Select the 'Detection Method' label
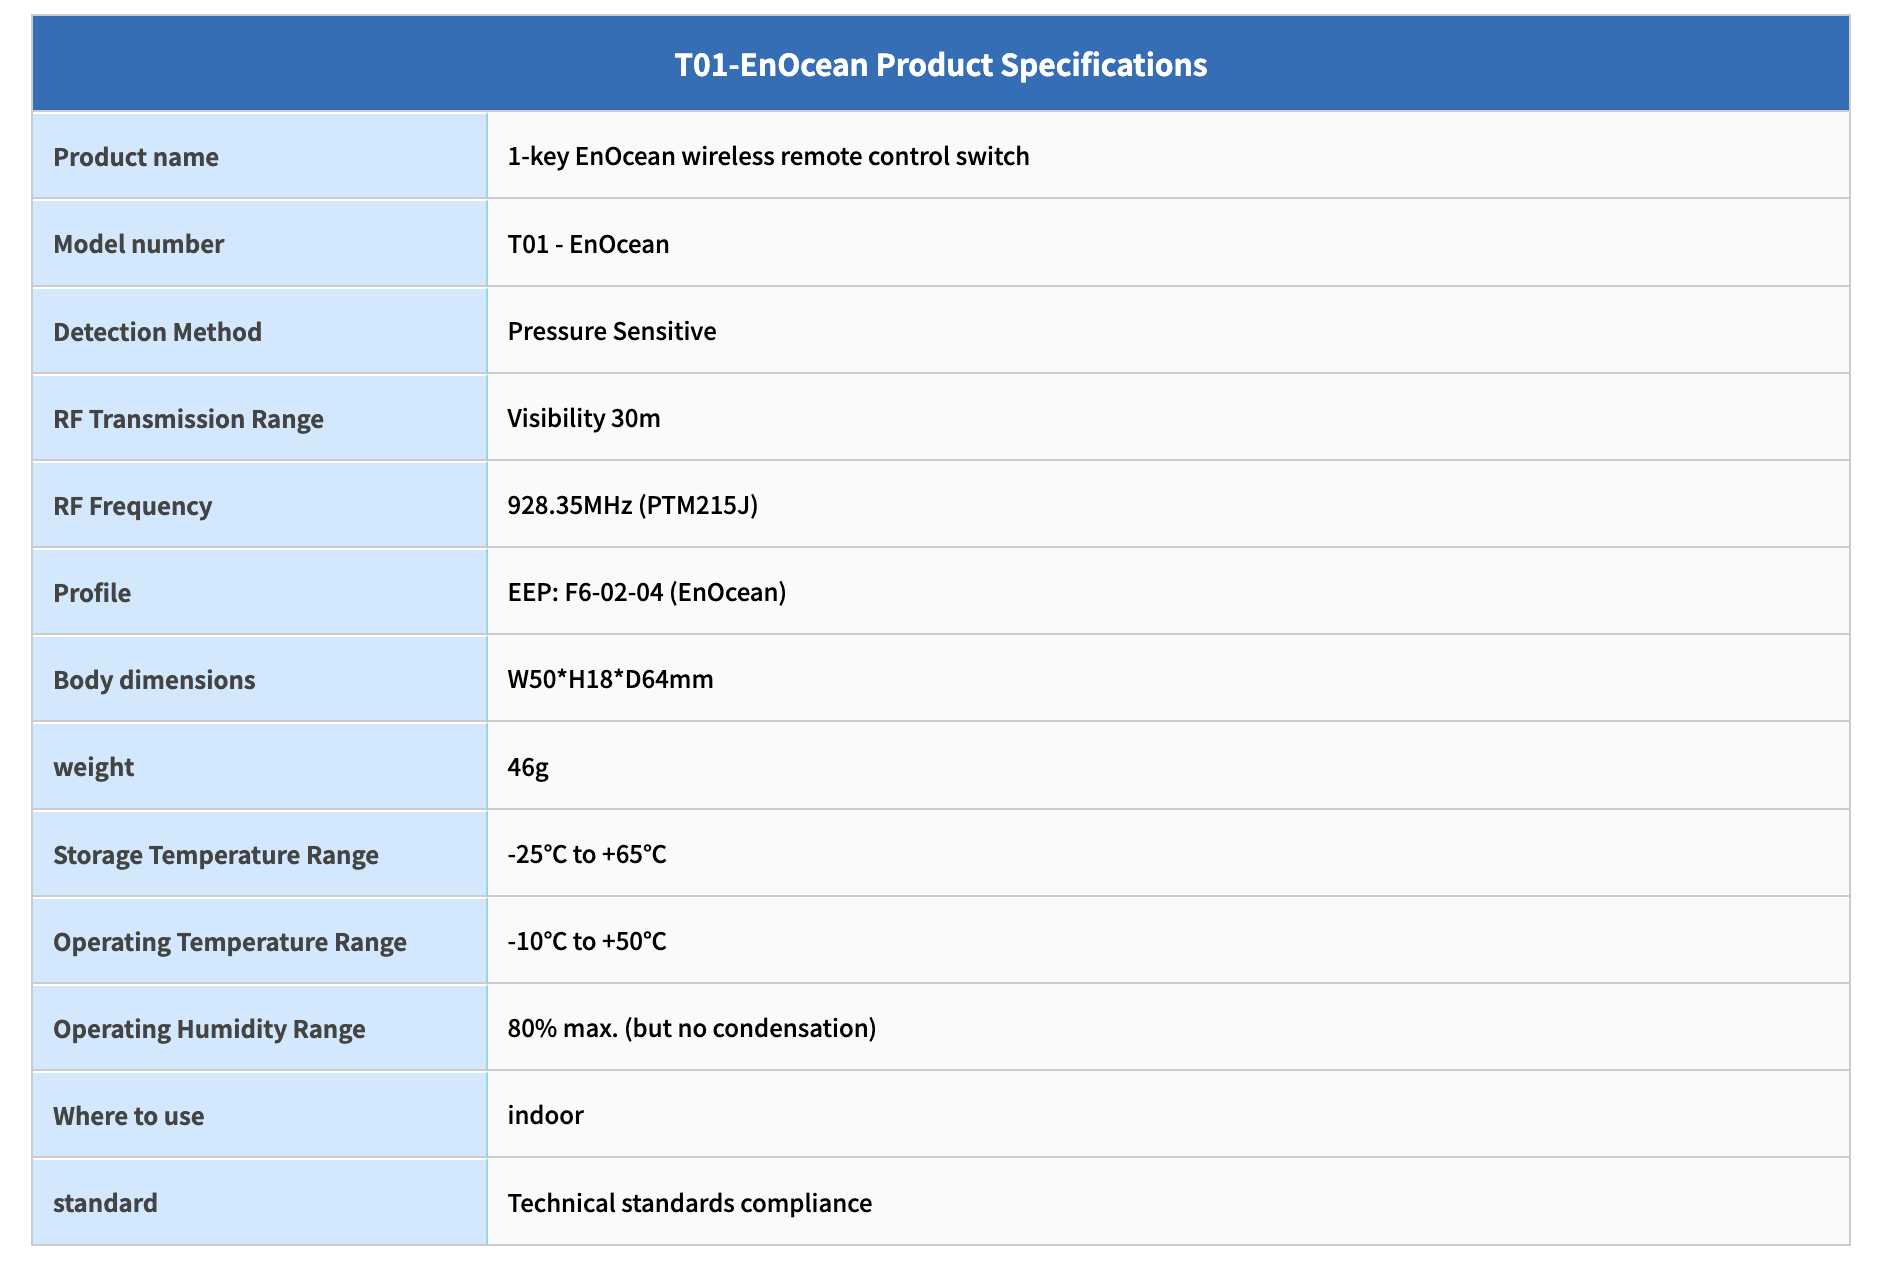The height and width of the screenshot is (1278, 1892). pos(157,332)
